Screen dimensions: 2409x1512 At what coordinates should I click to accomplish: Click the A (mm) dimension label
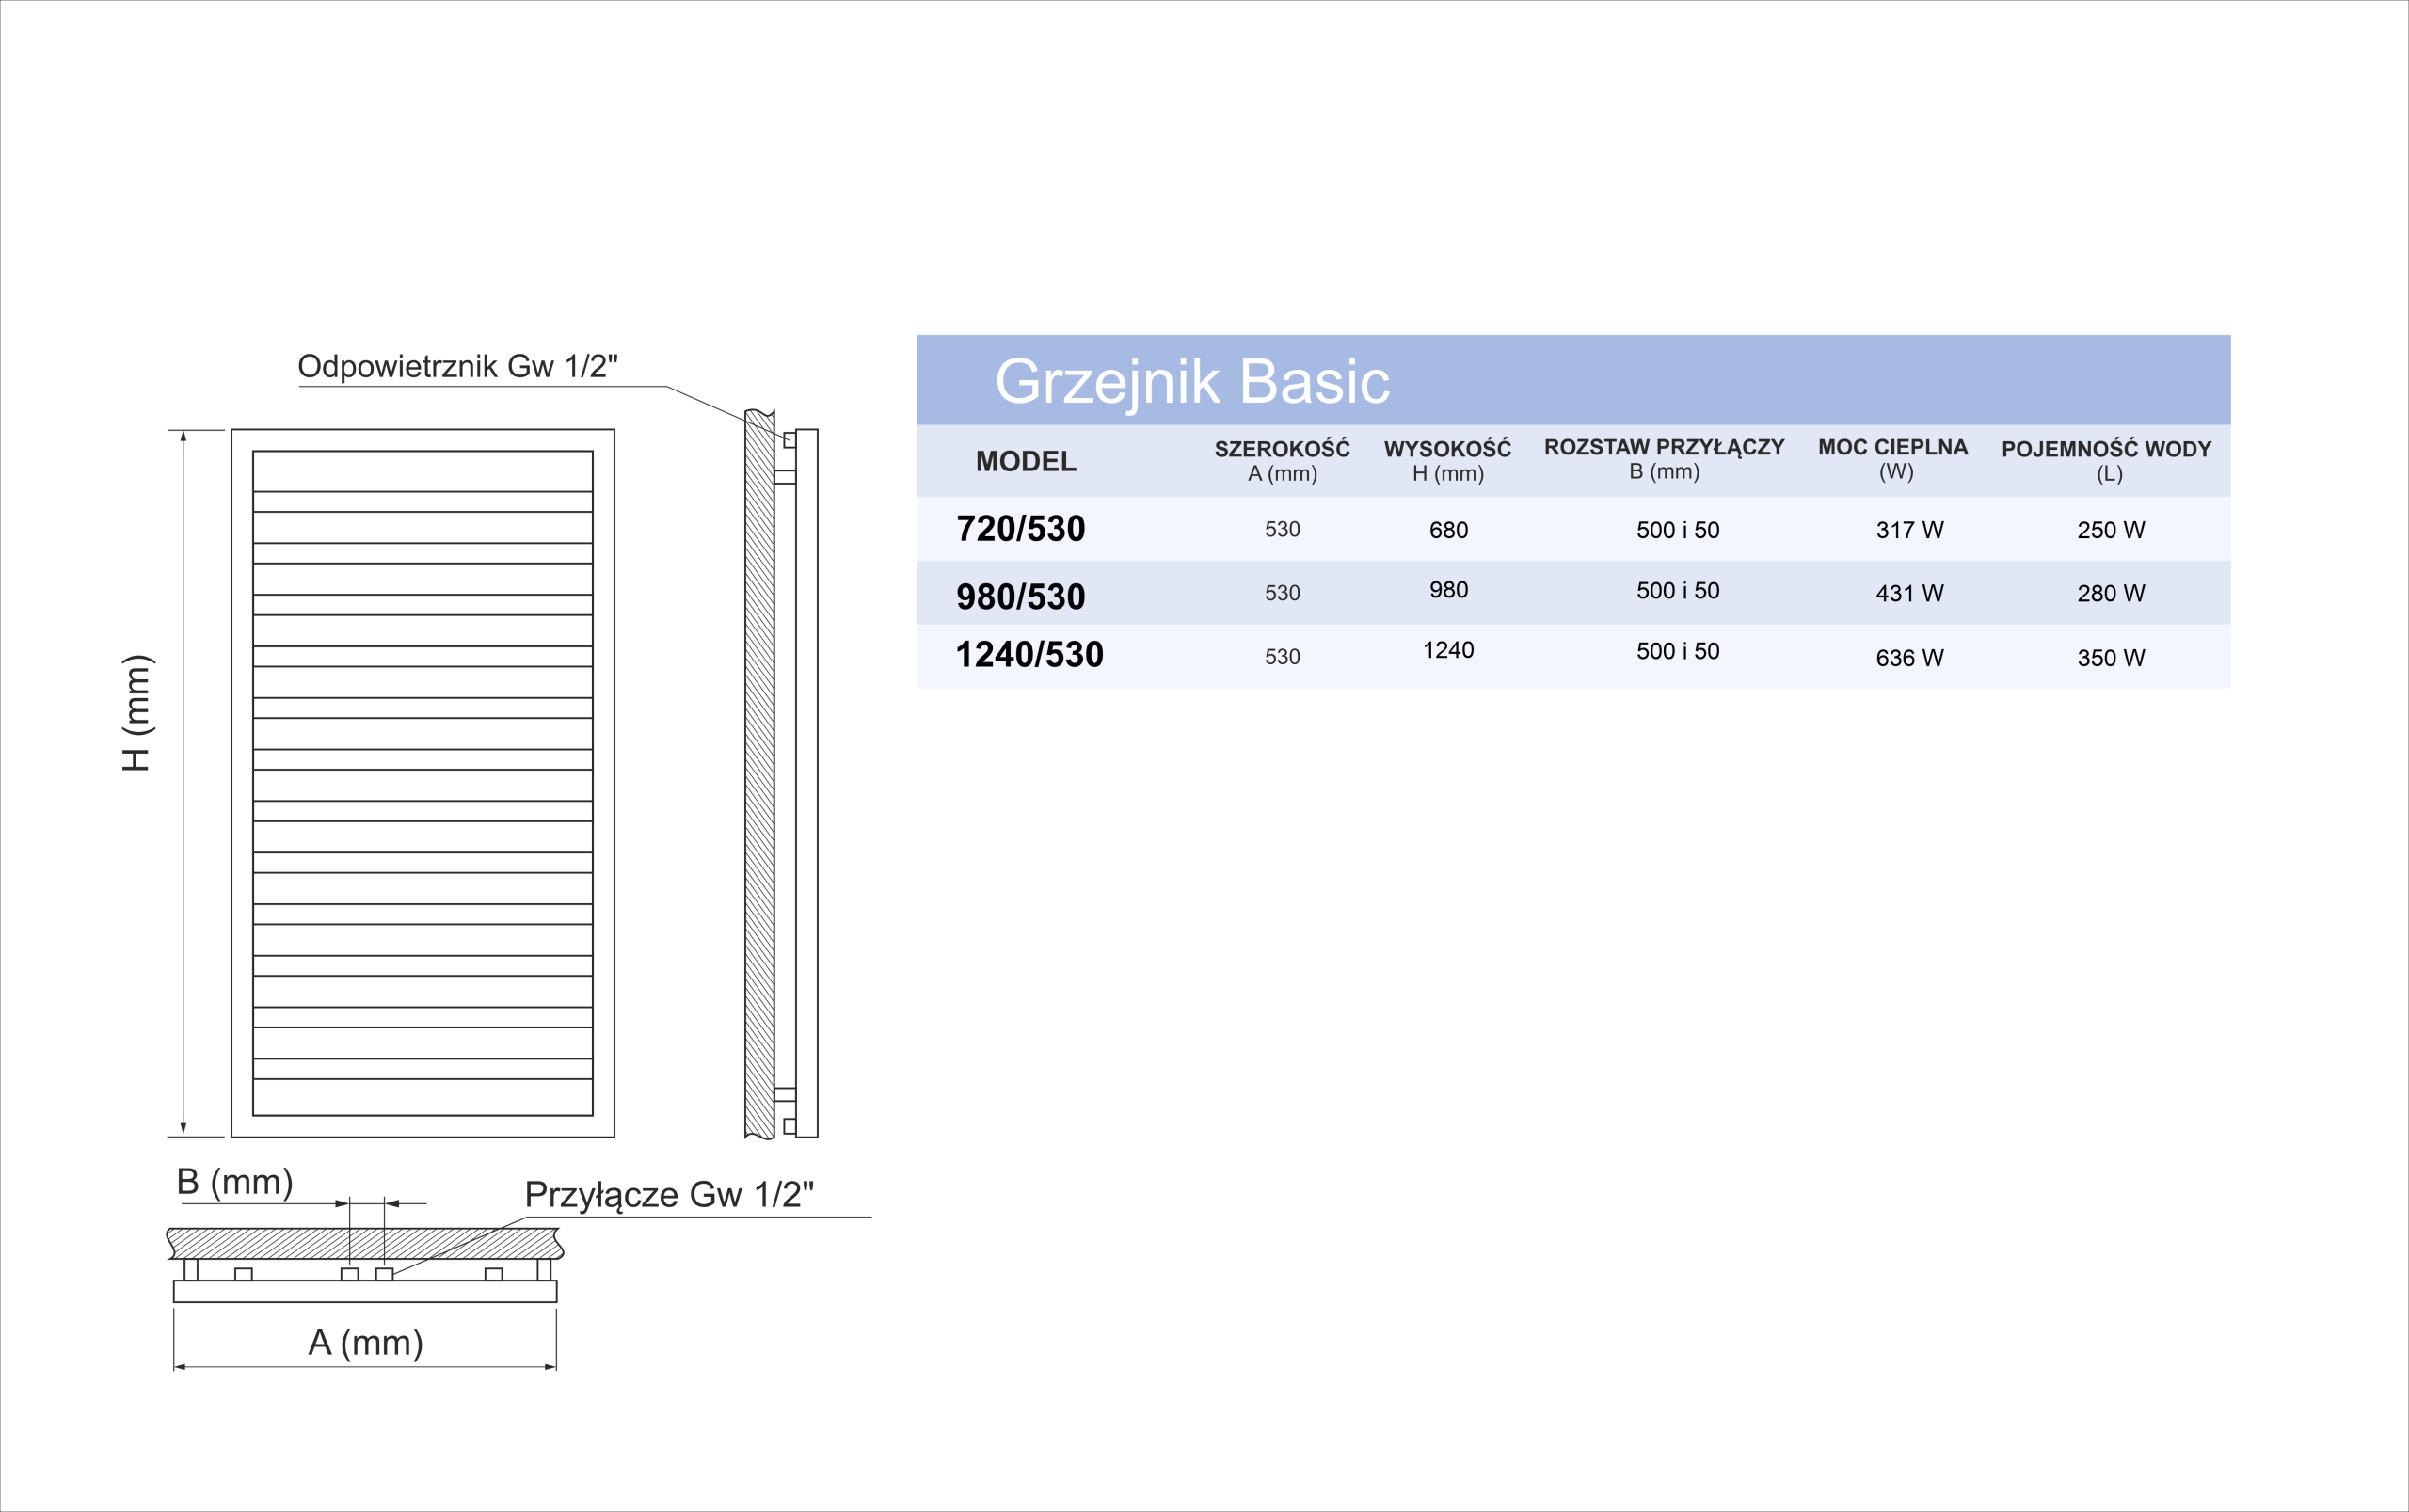tap(365, 1343)
